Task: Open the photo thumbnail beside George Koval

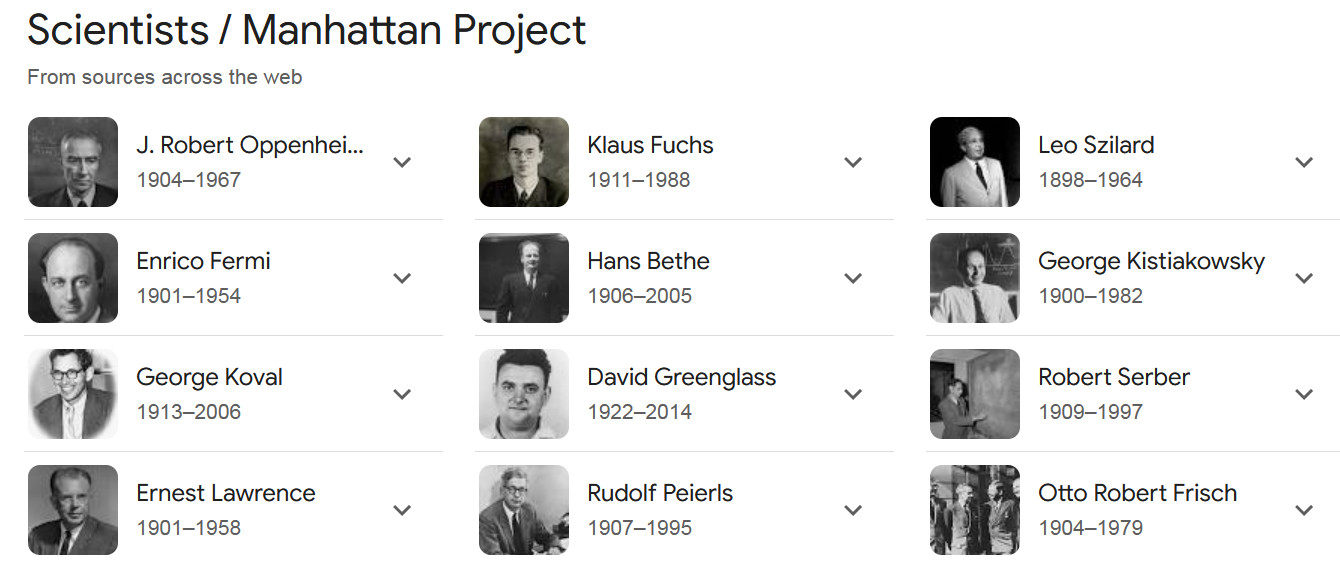Action: 73,394
